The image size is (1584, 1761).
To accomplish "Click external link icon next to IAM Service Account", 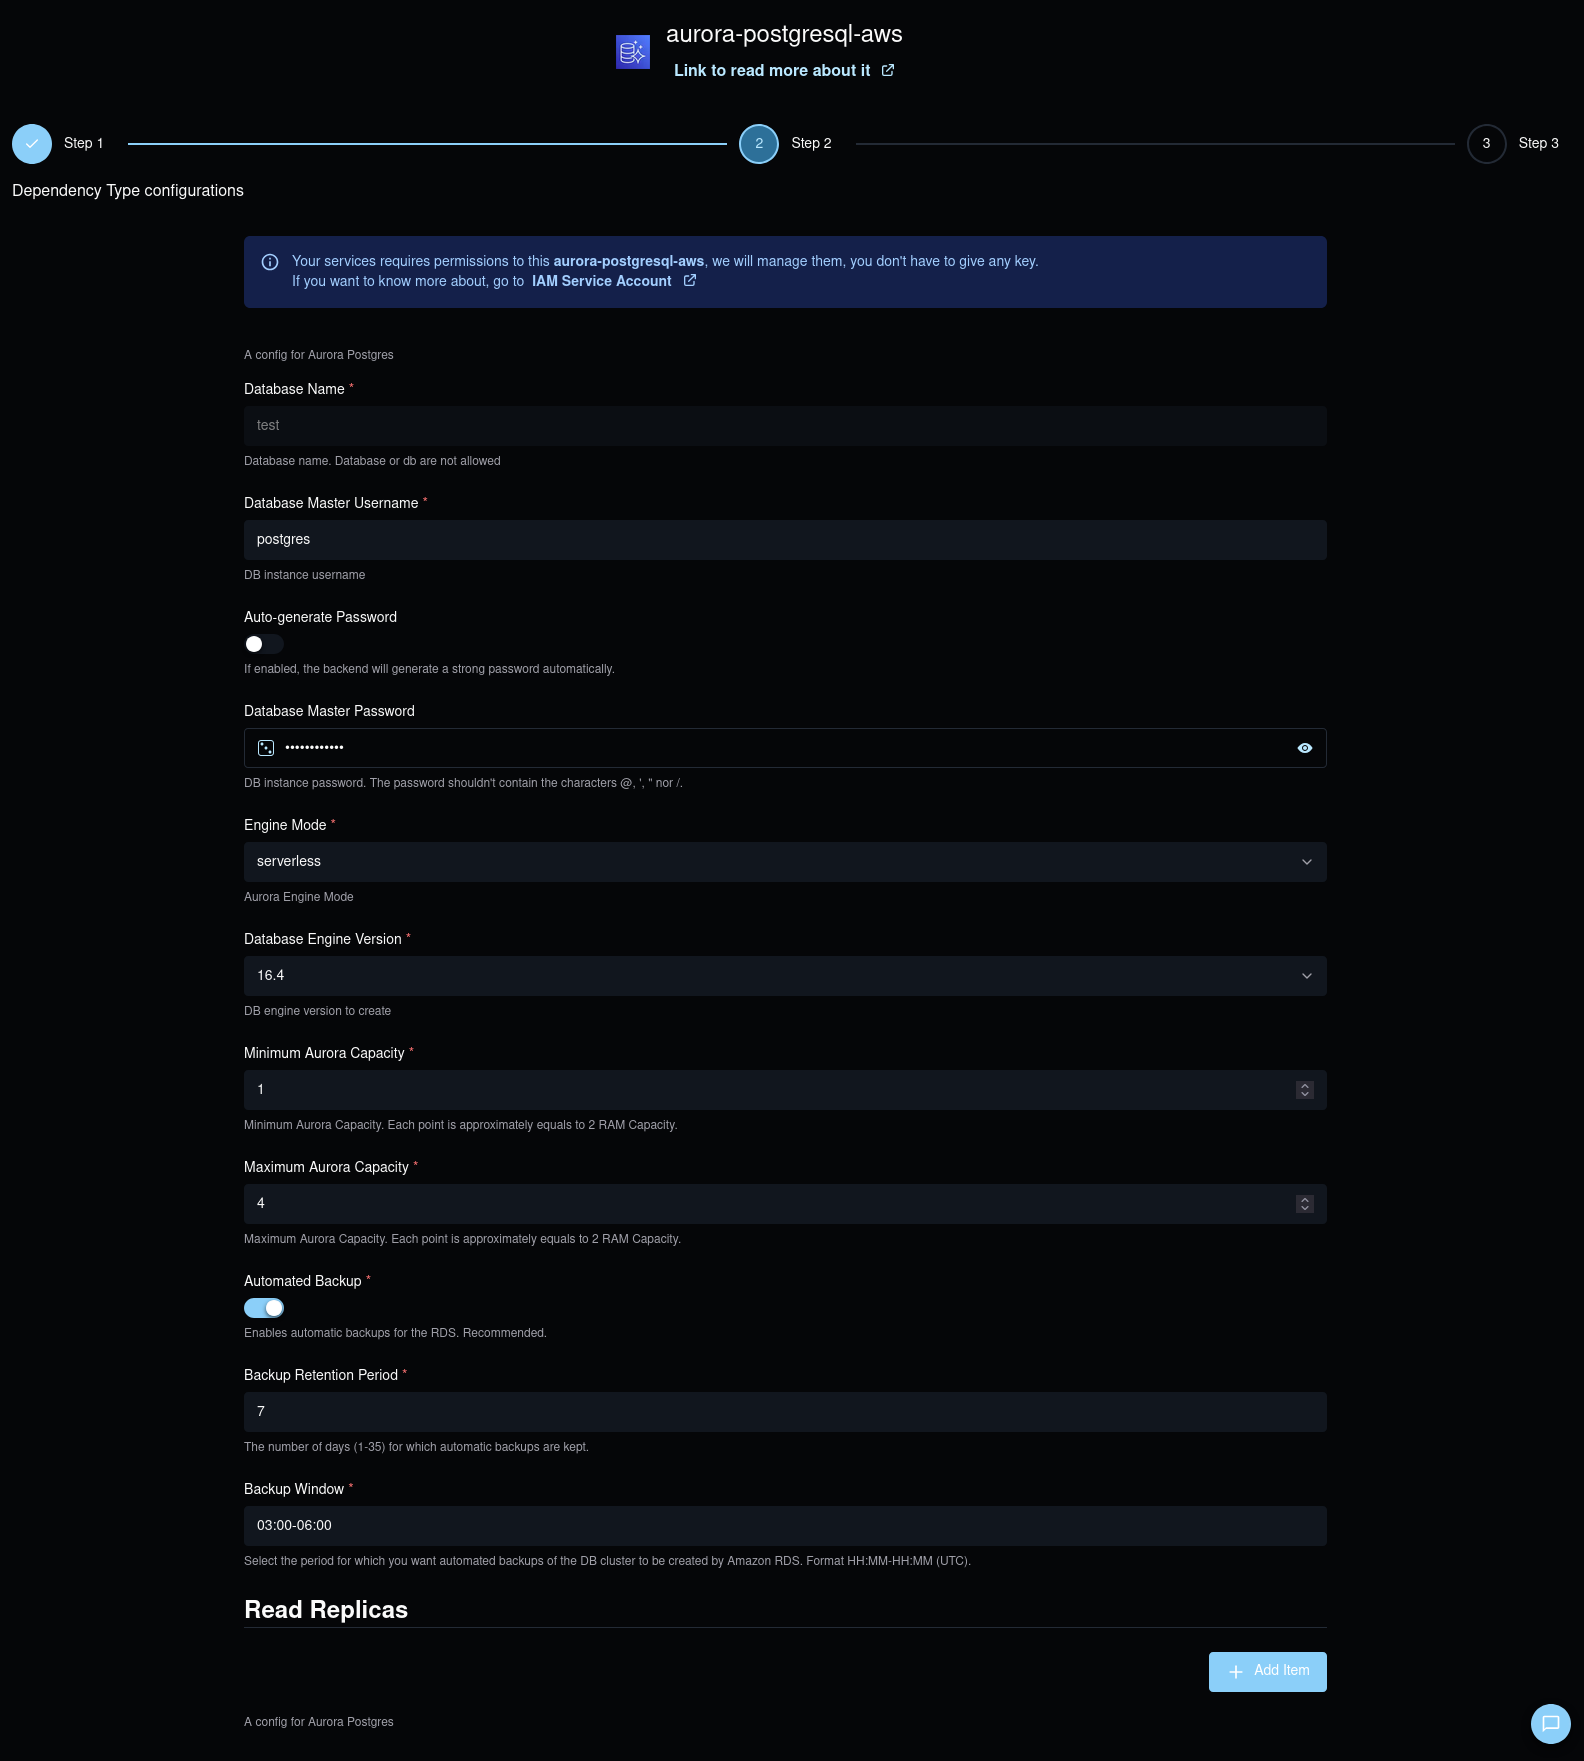I will [690, 281].
